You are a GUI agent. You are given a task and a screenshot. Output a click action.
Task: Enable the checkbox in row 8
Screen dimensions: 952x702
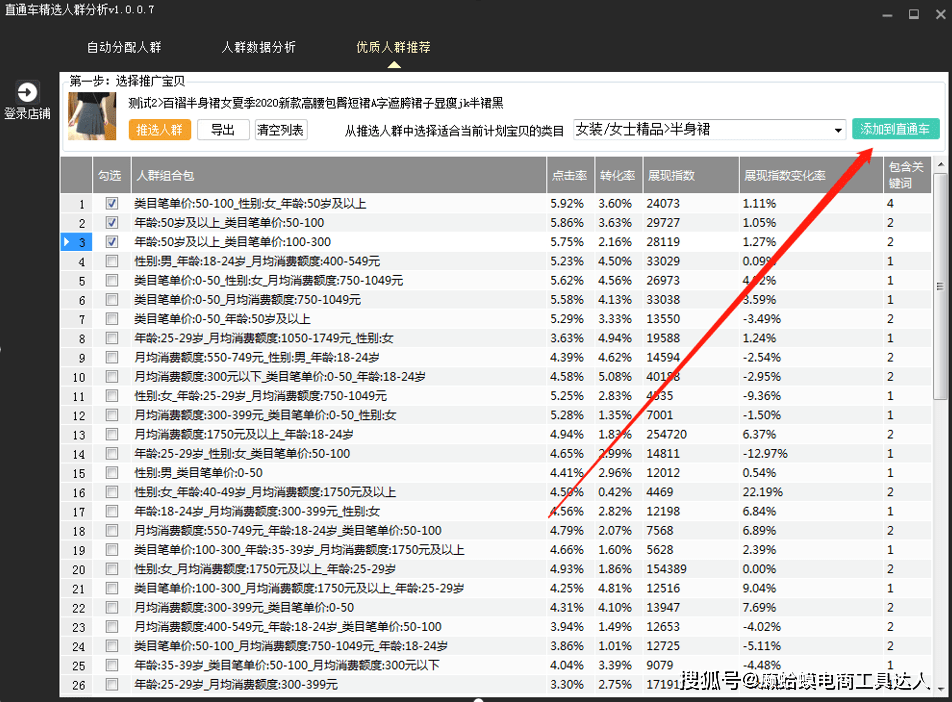[x=112, y=338]
